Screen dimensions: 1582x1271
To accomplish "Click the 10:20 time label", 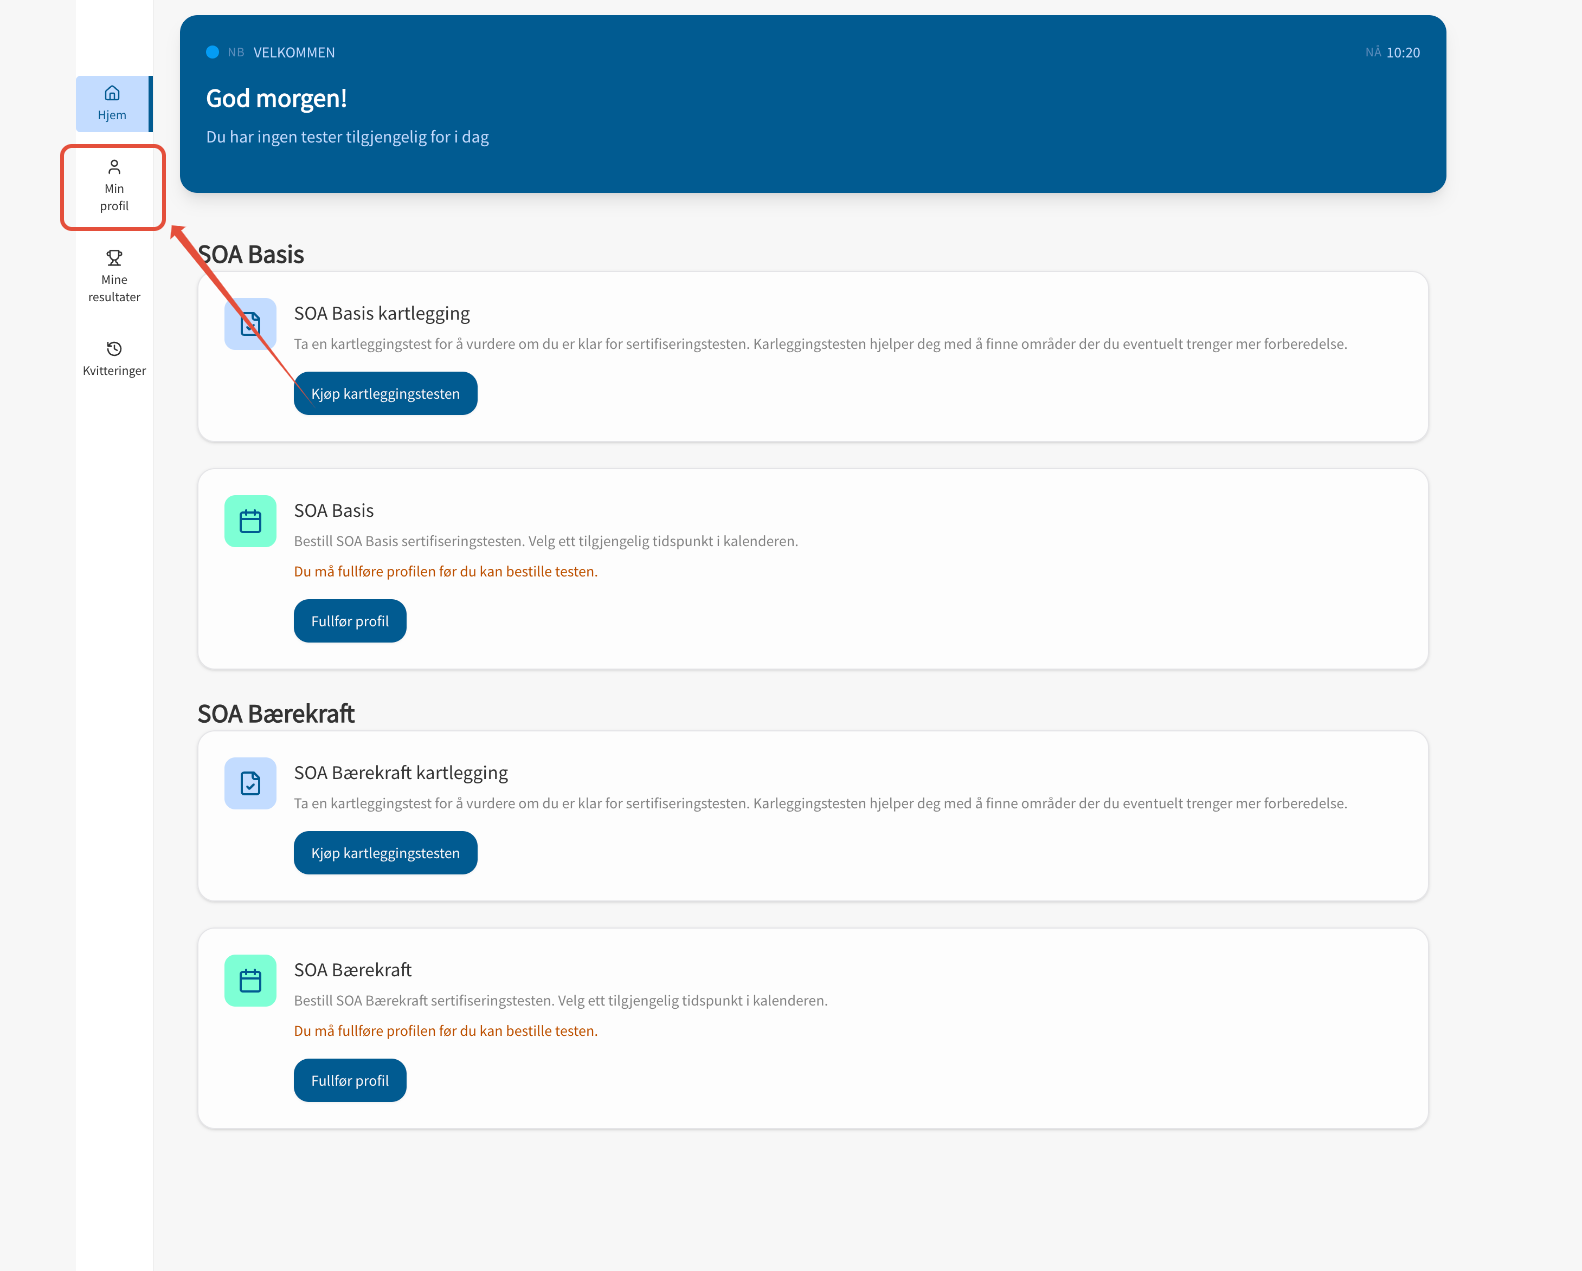I will (x=1403, y=53).
